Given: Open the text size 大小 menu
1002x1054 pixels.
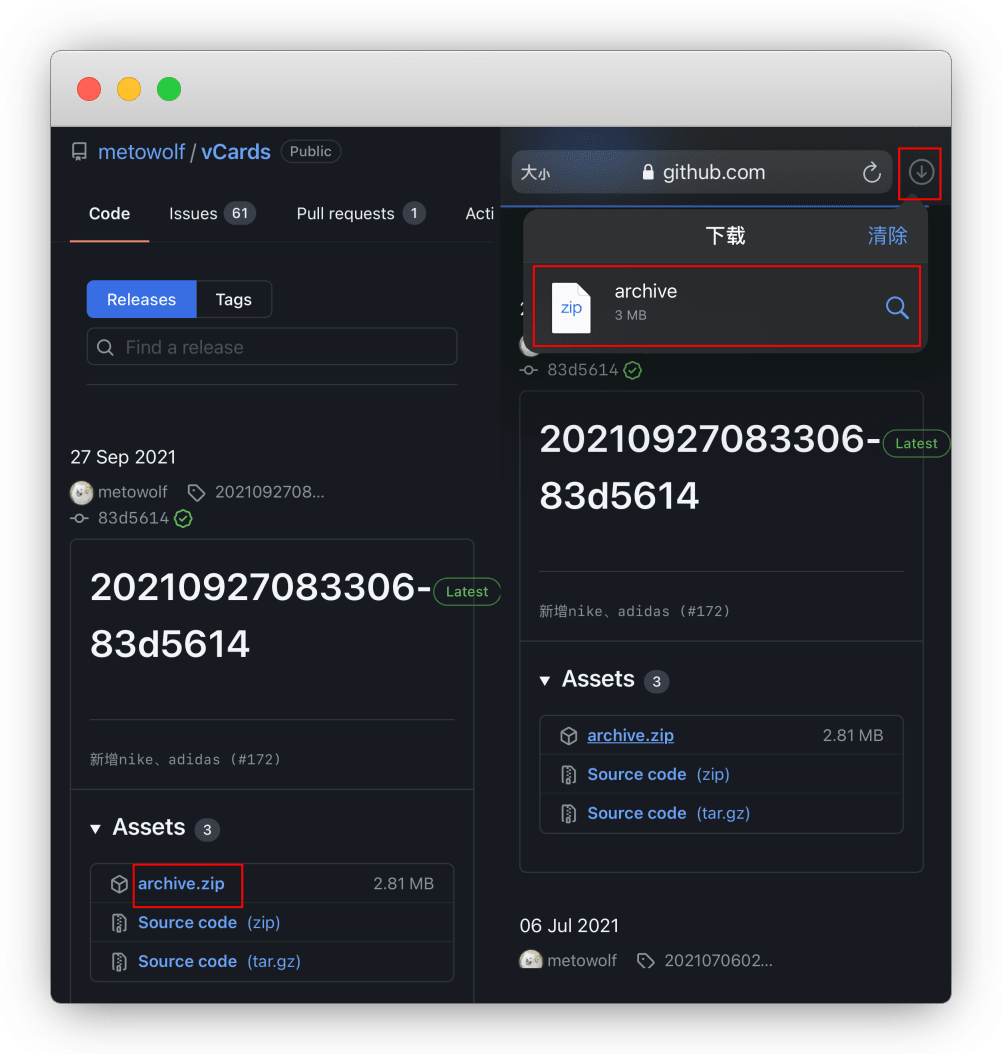Looking at the screenshot, I should (535, 173).
